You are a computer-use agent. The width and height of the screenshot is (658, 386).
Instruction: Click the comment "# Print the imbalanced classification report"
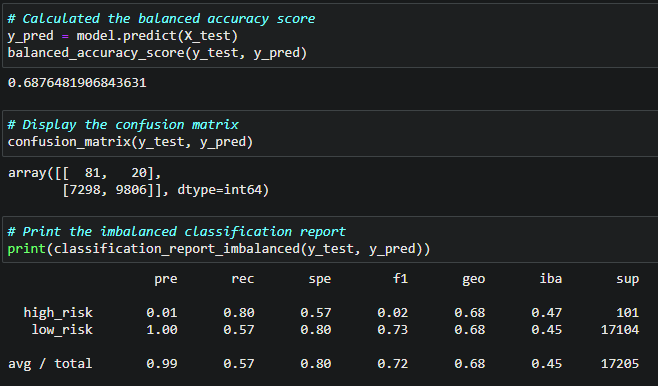(x=177, y=232)
